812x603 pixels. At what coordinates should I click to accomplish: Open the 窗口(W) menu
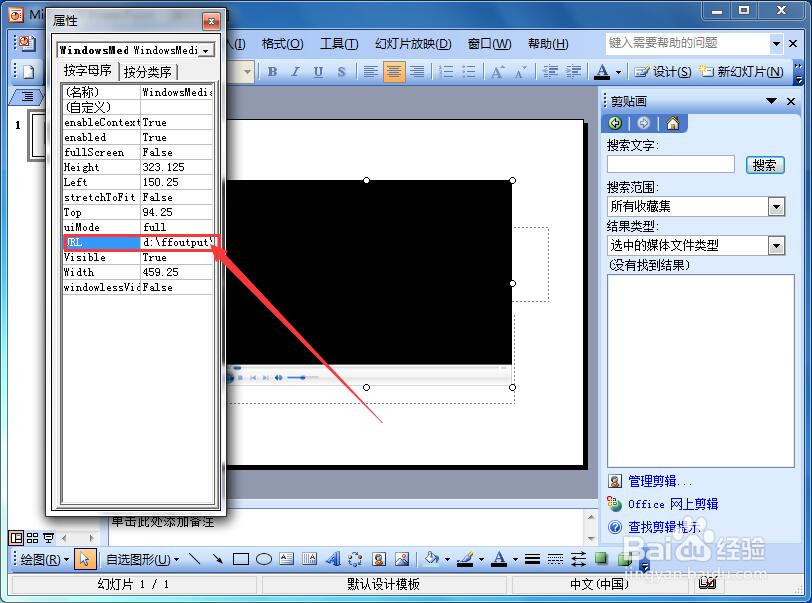489,44
